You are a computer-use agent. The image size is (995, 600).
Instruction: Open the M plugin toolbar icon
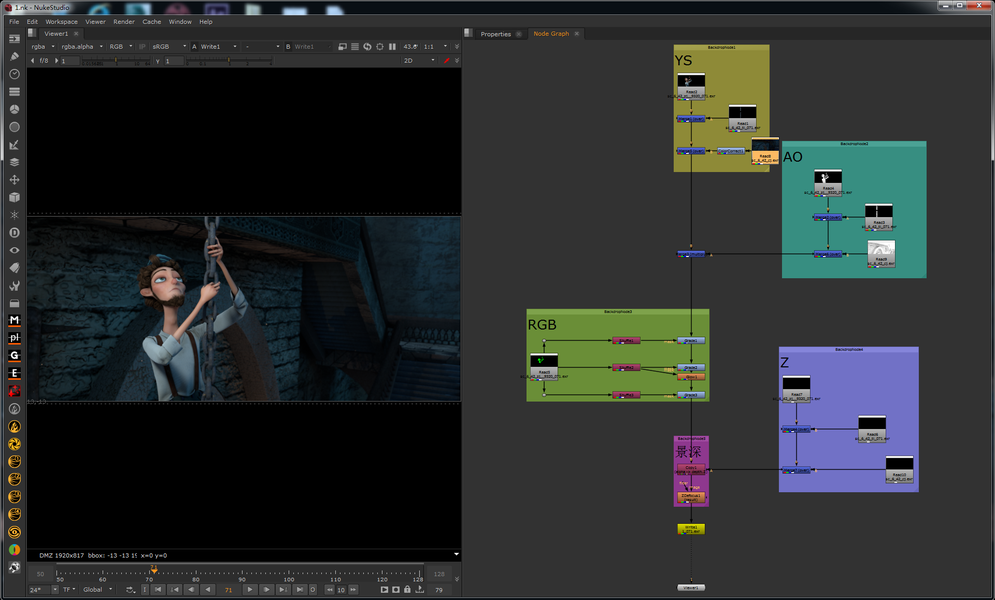tap(14, 320)
